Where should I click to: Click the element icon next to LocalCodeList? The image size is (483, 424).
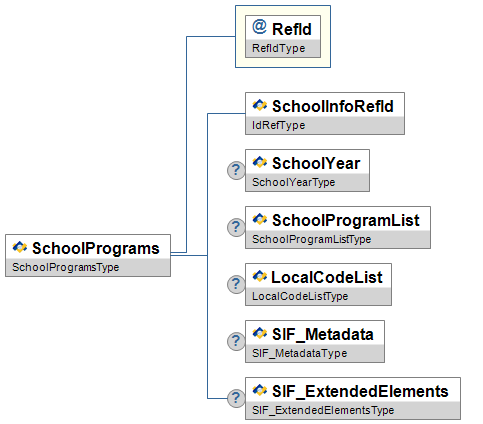(260, 276)
